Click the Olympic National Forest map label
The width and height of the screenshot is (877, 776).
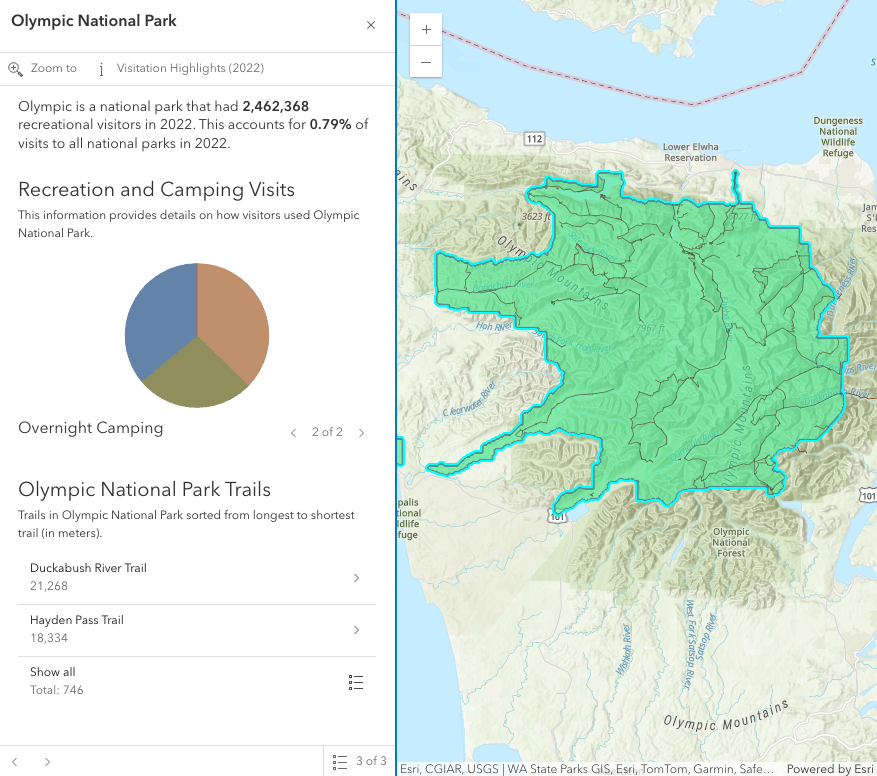tap(731, 542)
